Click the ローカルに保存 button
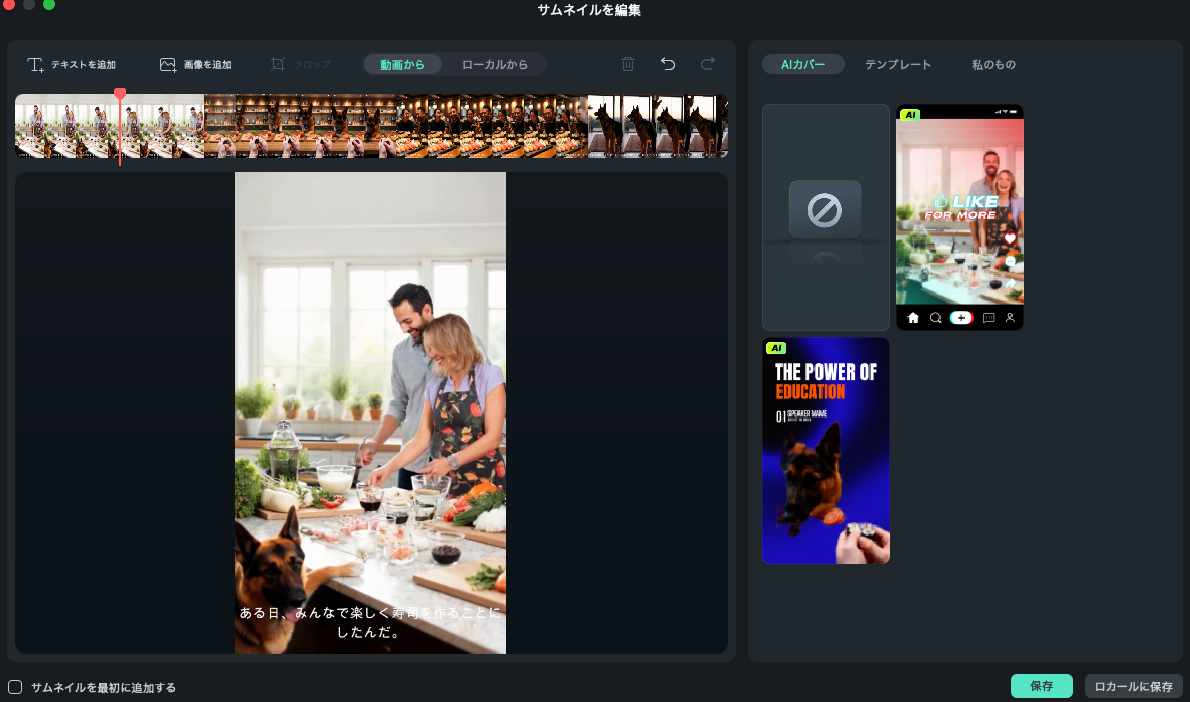This screenshot has height=702, width=1190. point(1133,686)
